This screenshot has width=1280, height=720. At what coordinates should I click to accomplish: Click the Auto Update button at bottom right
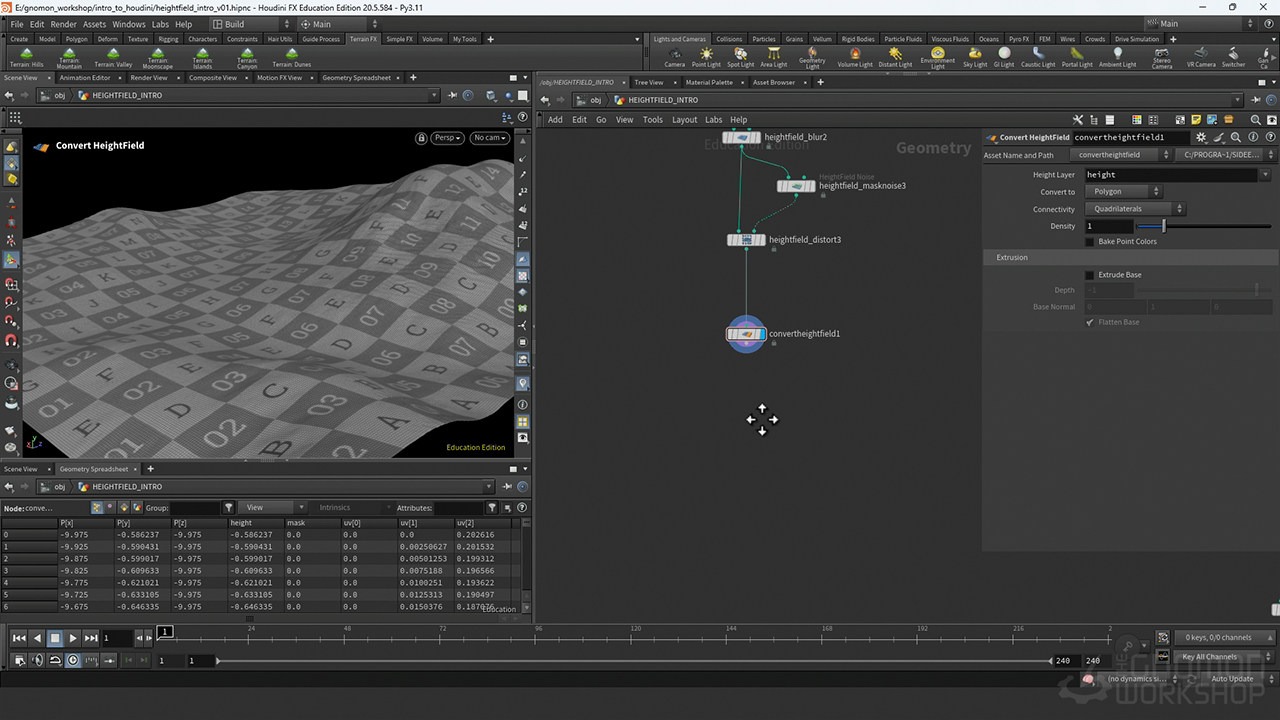pyautogui.click(x=1231, y=678)
